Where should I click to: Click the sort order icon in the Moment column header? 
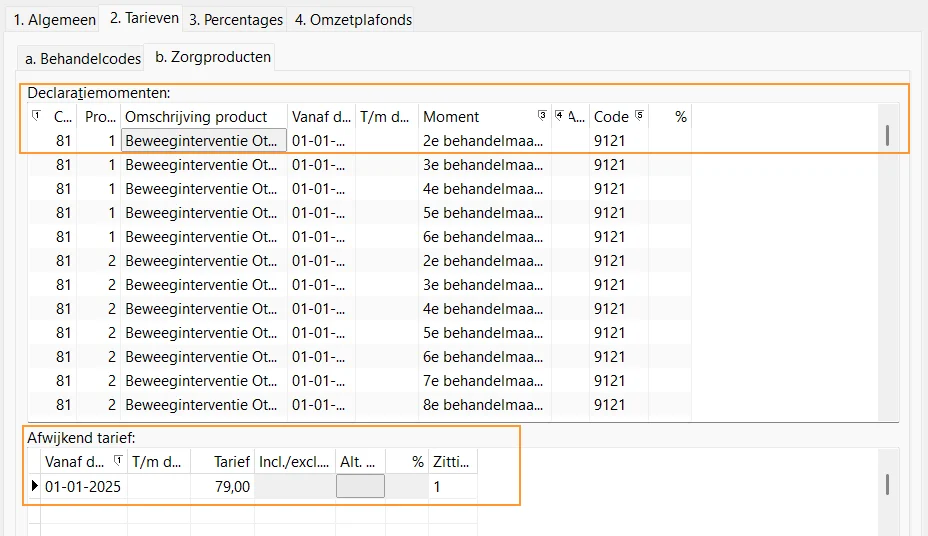542,116
